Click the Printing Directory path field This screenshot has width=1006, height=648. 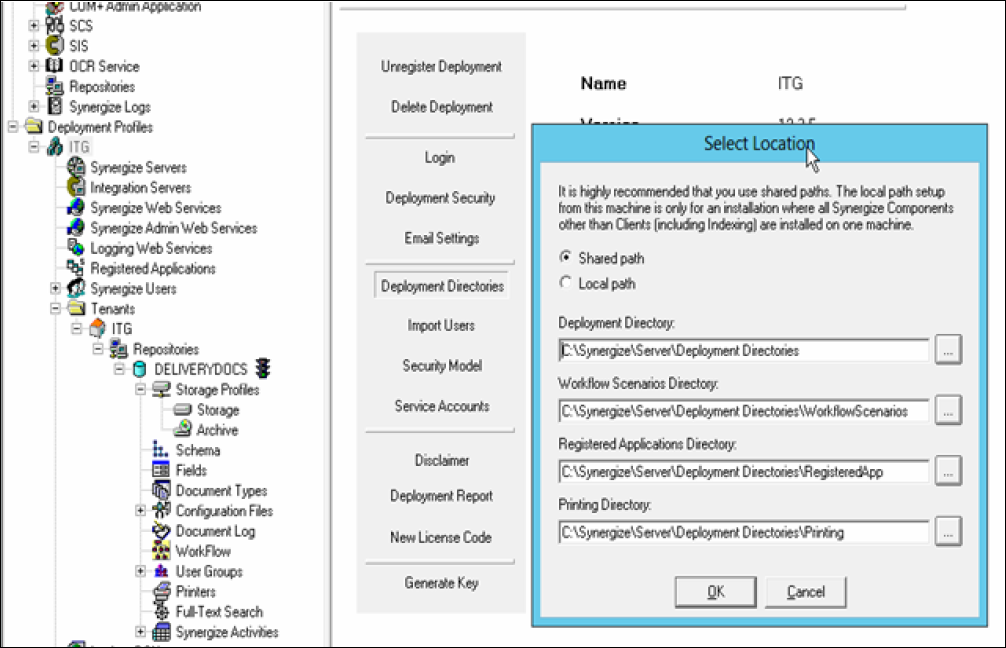click(744, 533)
